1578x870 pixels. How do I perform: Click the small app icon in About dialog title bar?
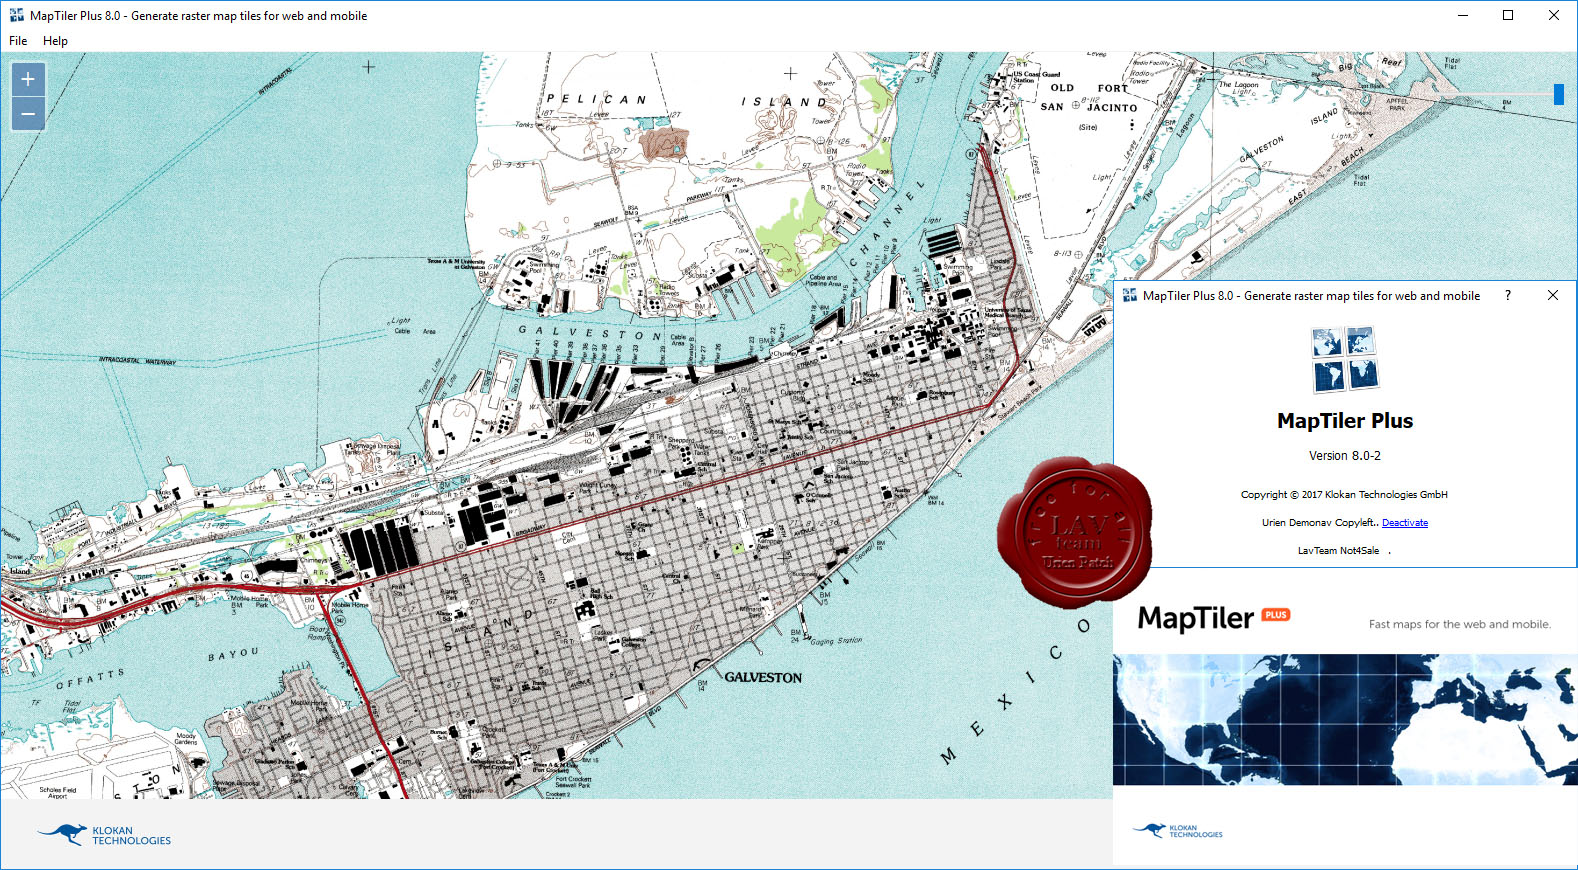click(x=1130, y=295)
